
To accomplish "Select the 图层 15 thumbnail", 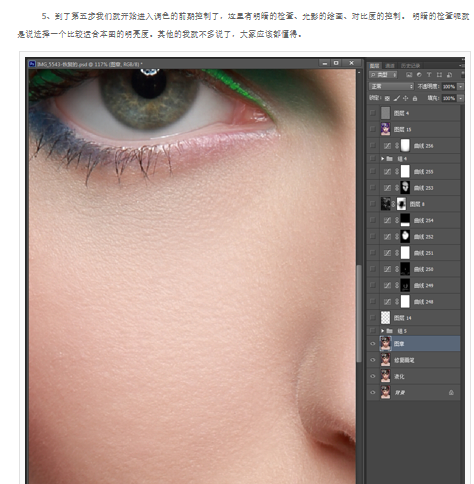I will tap(385, 129).
